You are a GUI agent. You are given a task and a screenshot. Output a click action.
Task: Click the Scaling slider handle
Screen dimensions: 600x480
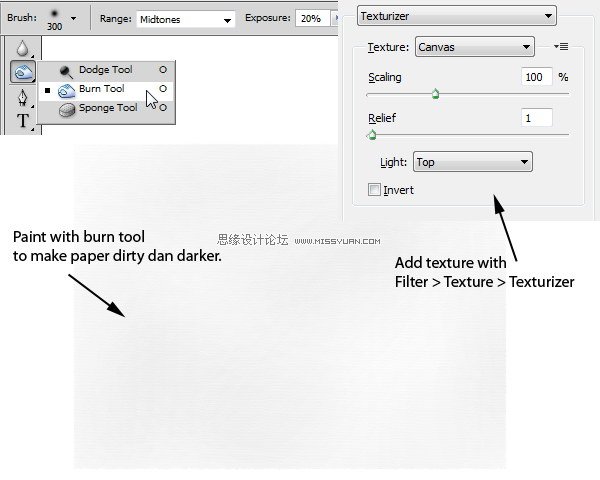coord(435,94)
